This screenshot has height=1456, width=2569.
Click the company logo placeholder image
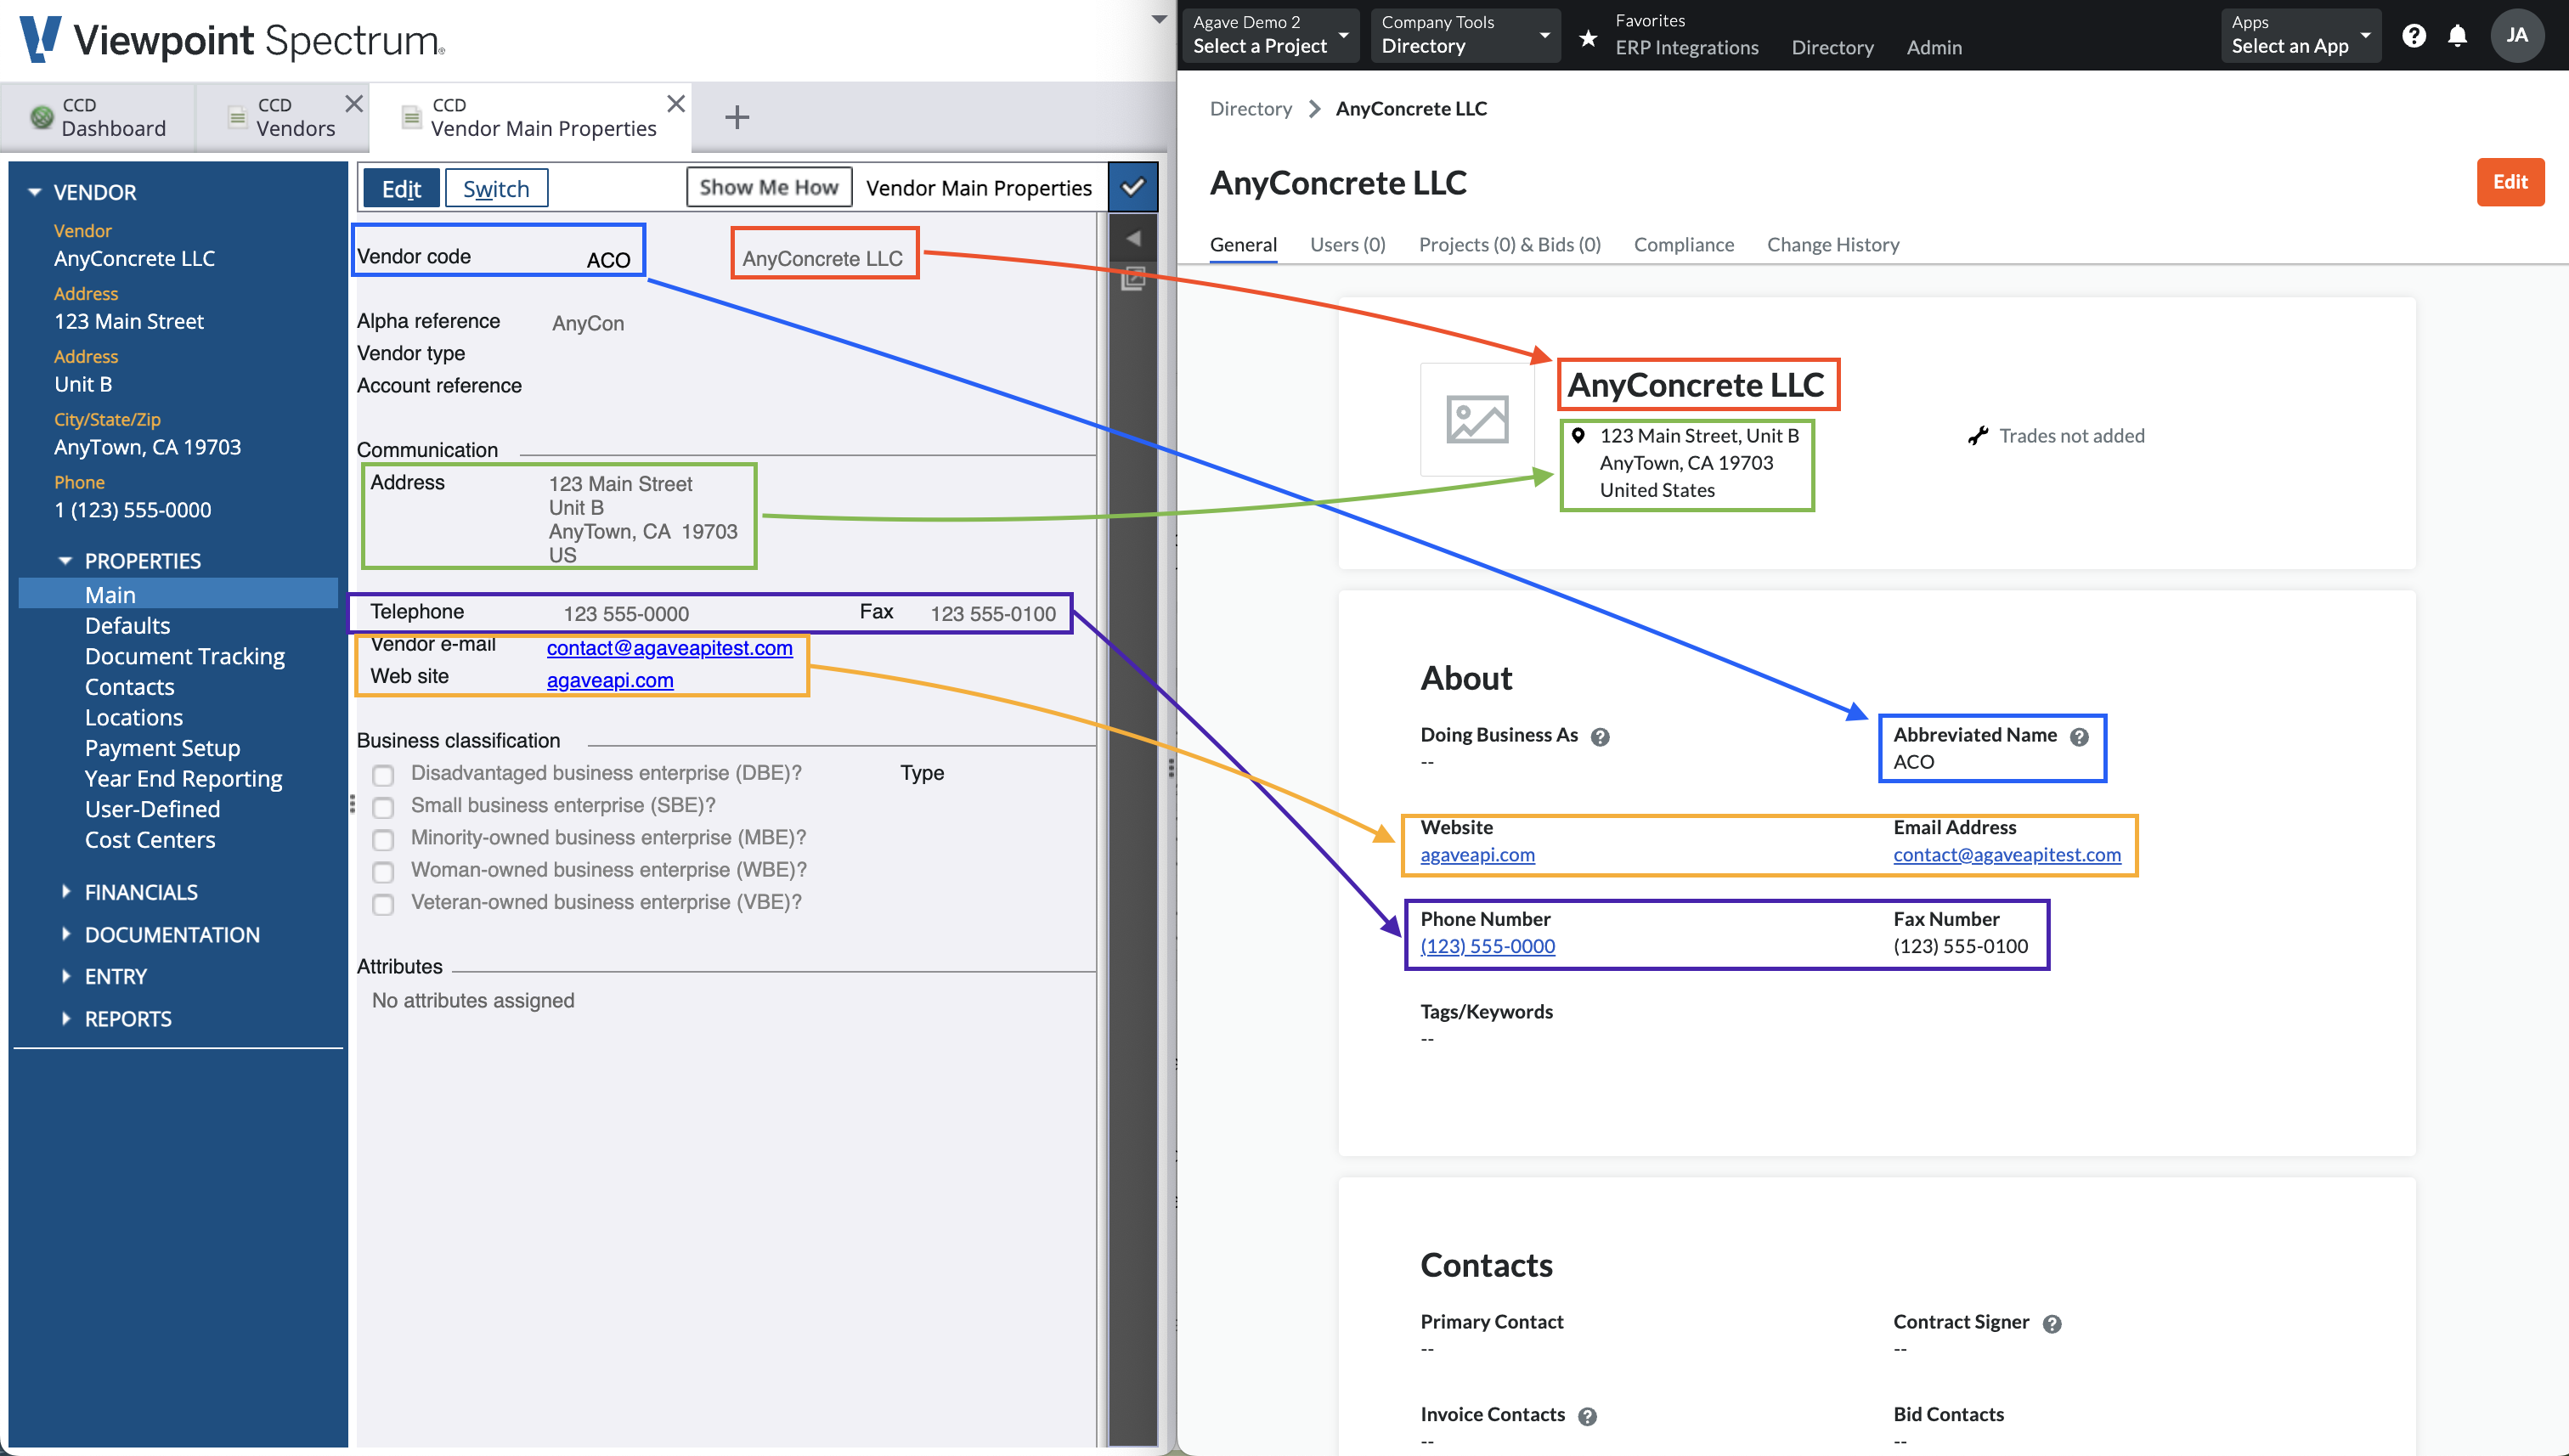point(1476,419)
